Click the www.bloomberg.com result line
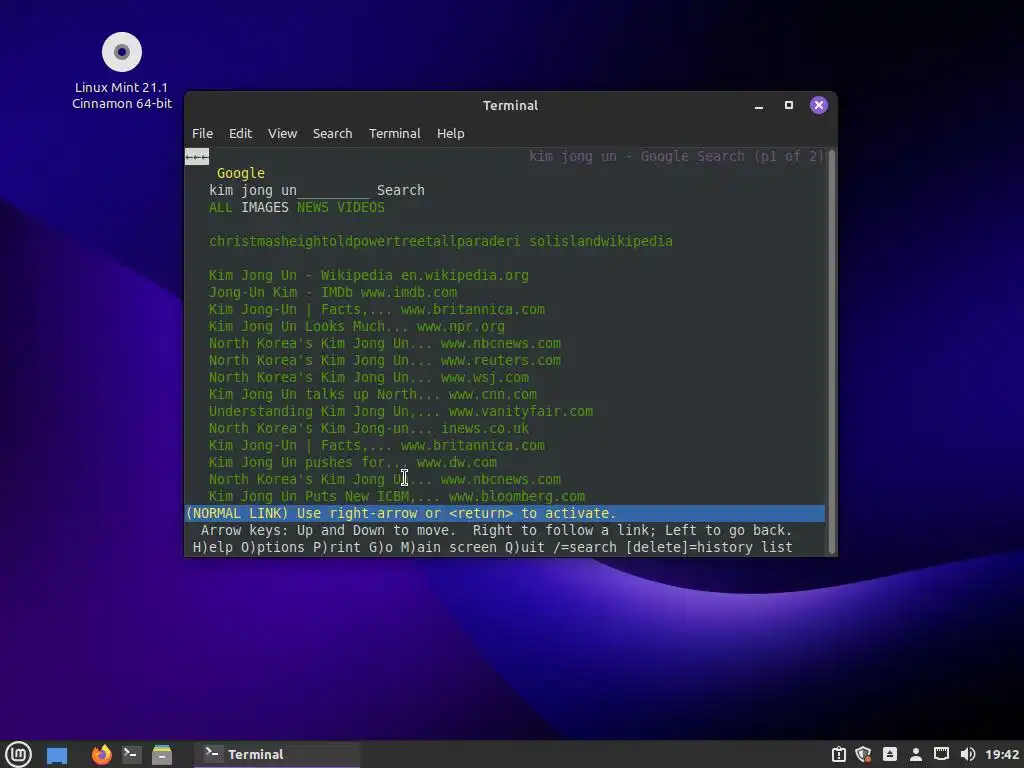 pyautogui.click(x=397, y=496)
